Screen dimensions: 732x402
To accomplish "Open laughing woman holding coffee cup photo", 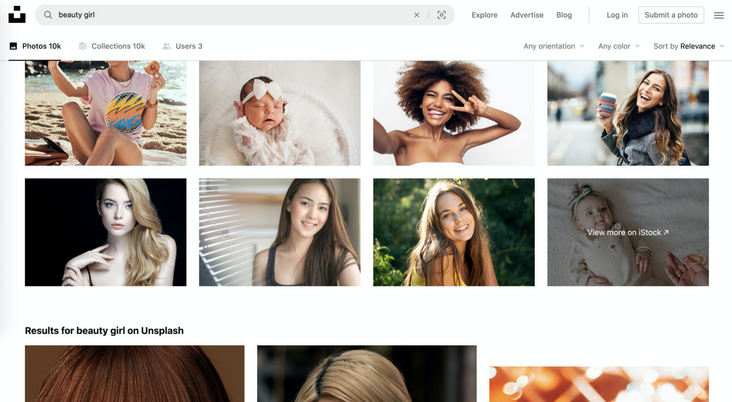I will click(628, 113).
